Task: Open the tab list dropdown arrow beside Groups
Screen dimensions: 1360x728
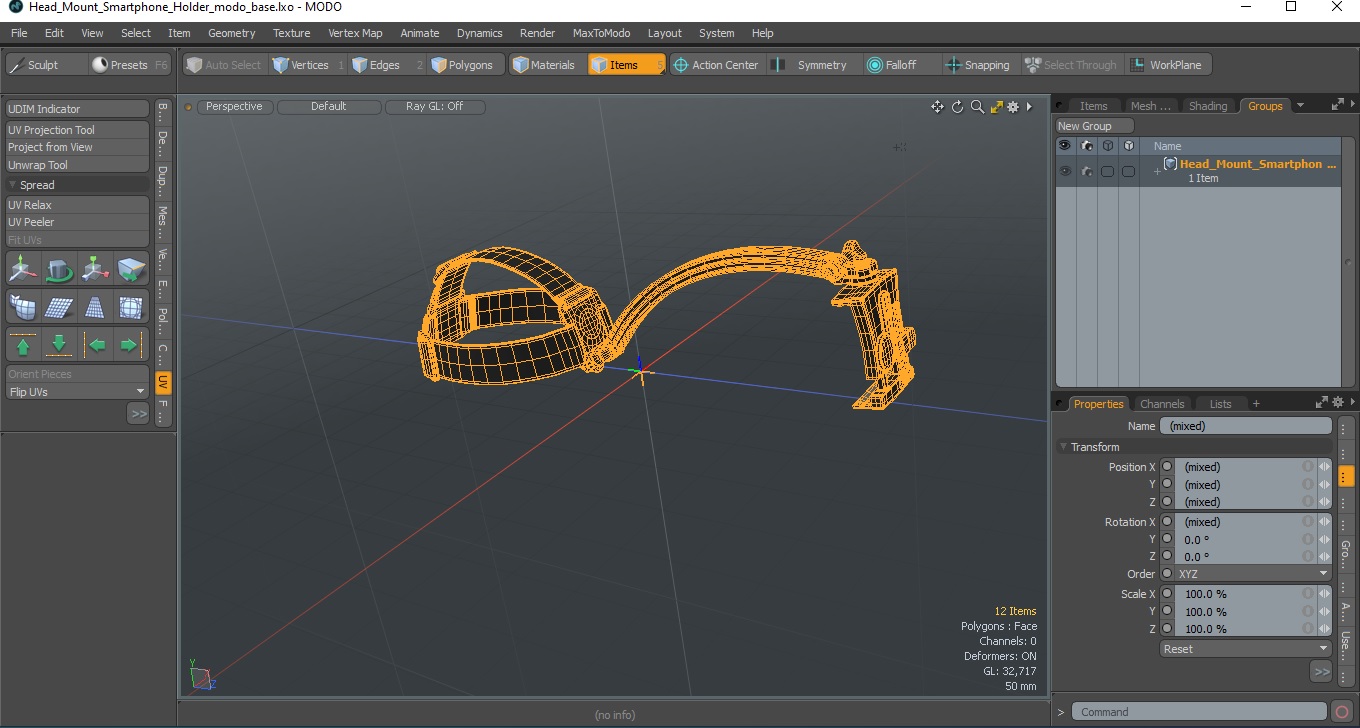Action: 1300,105
